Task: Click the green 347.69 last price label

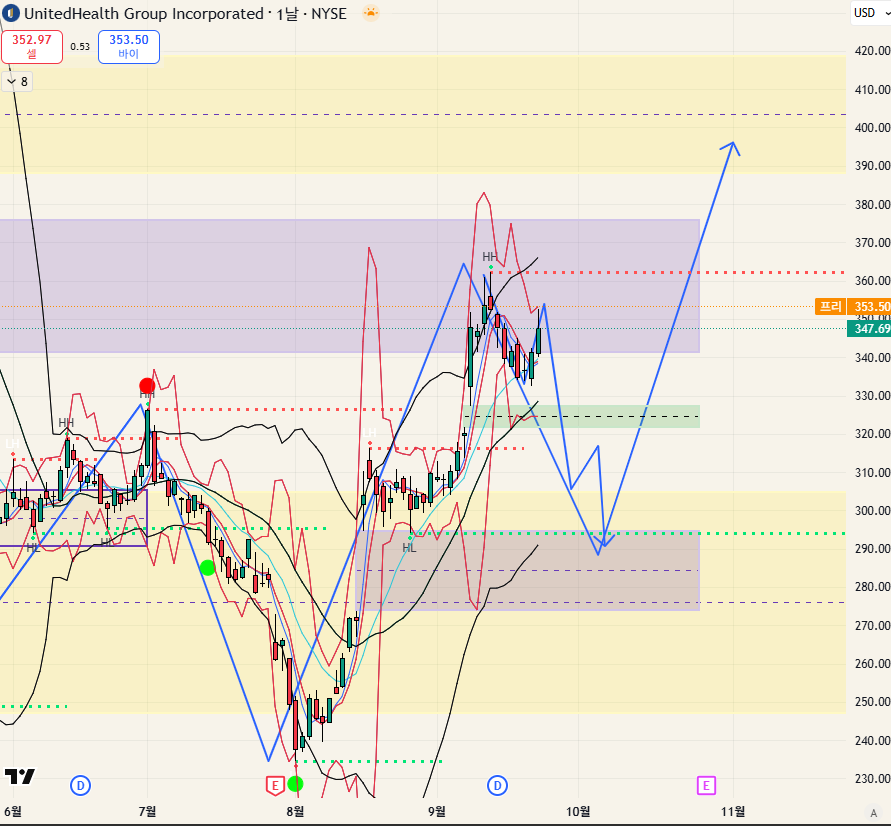Action: click(869, 329)
